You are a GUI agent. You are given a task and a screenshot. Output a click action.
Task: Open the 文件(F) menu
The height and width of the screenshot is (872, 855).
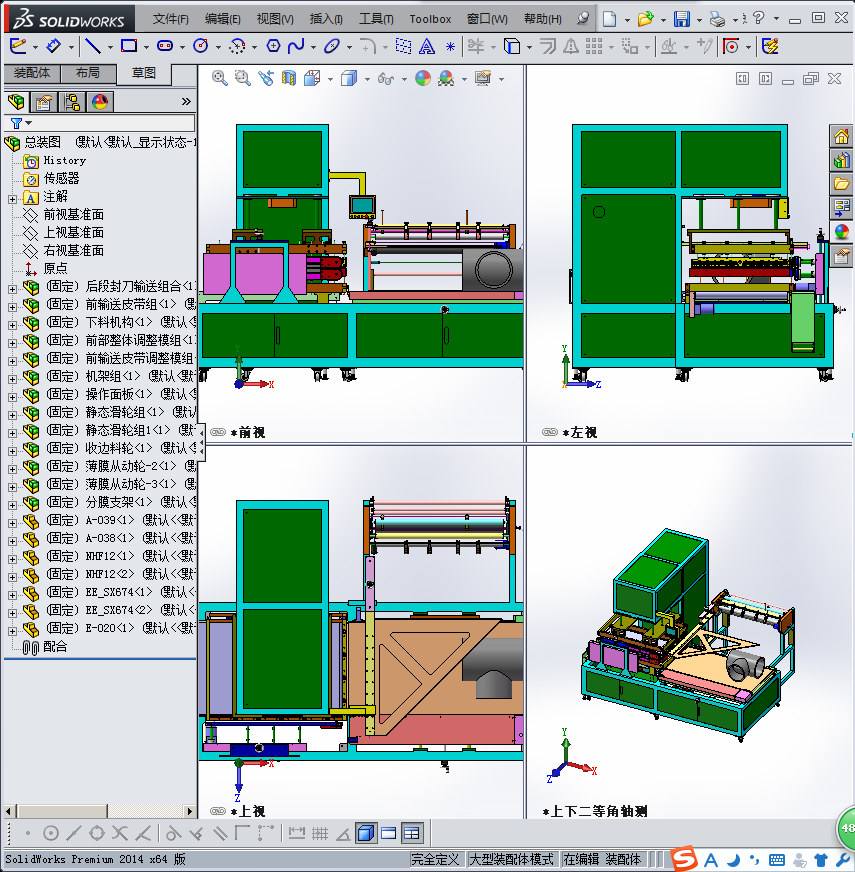[171, 19]
